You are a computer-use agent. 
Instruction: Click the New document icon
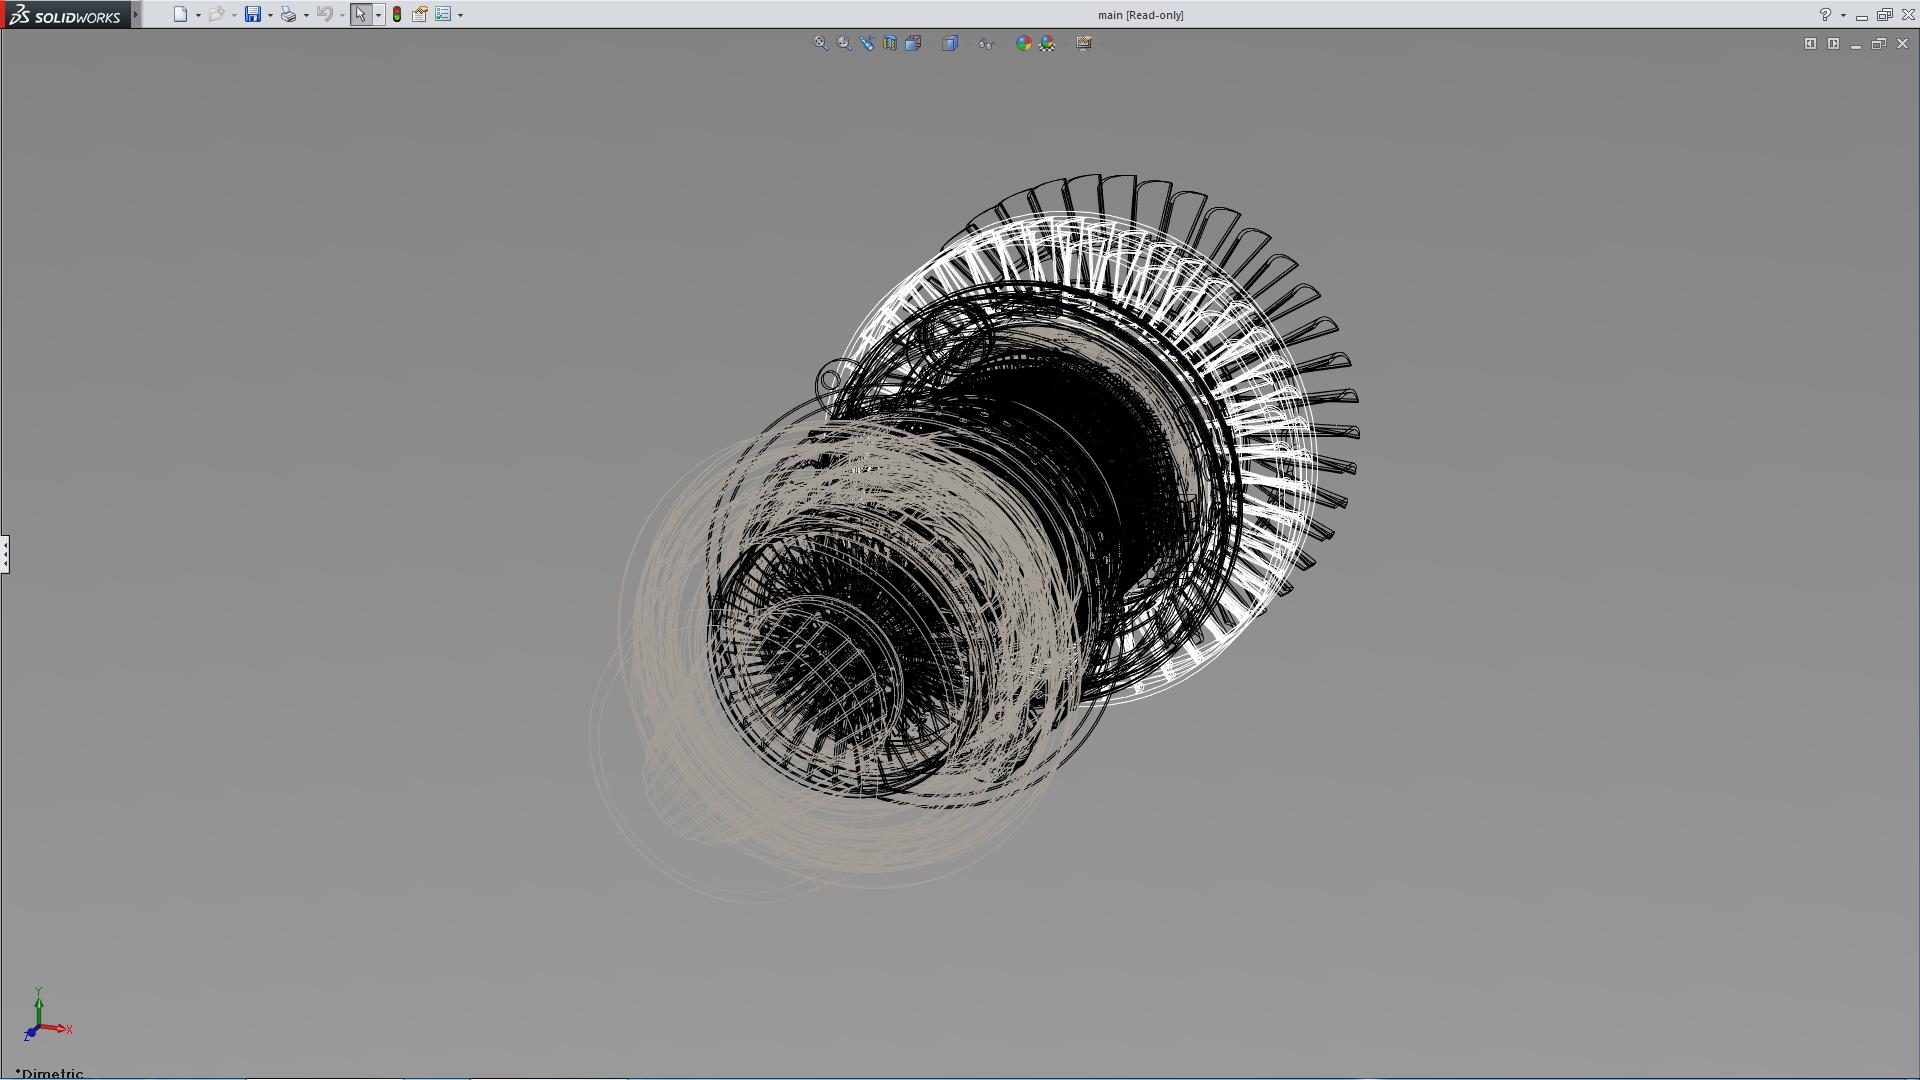pyautogui.click(x=180, y=14)
